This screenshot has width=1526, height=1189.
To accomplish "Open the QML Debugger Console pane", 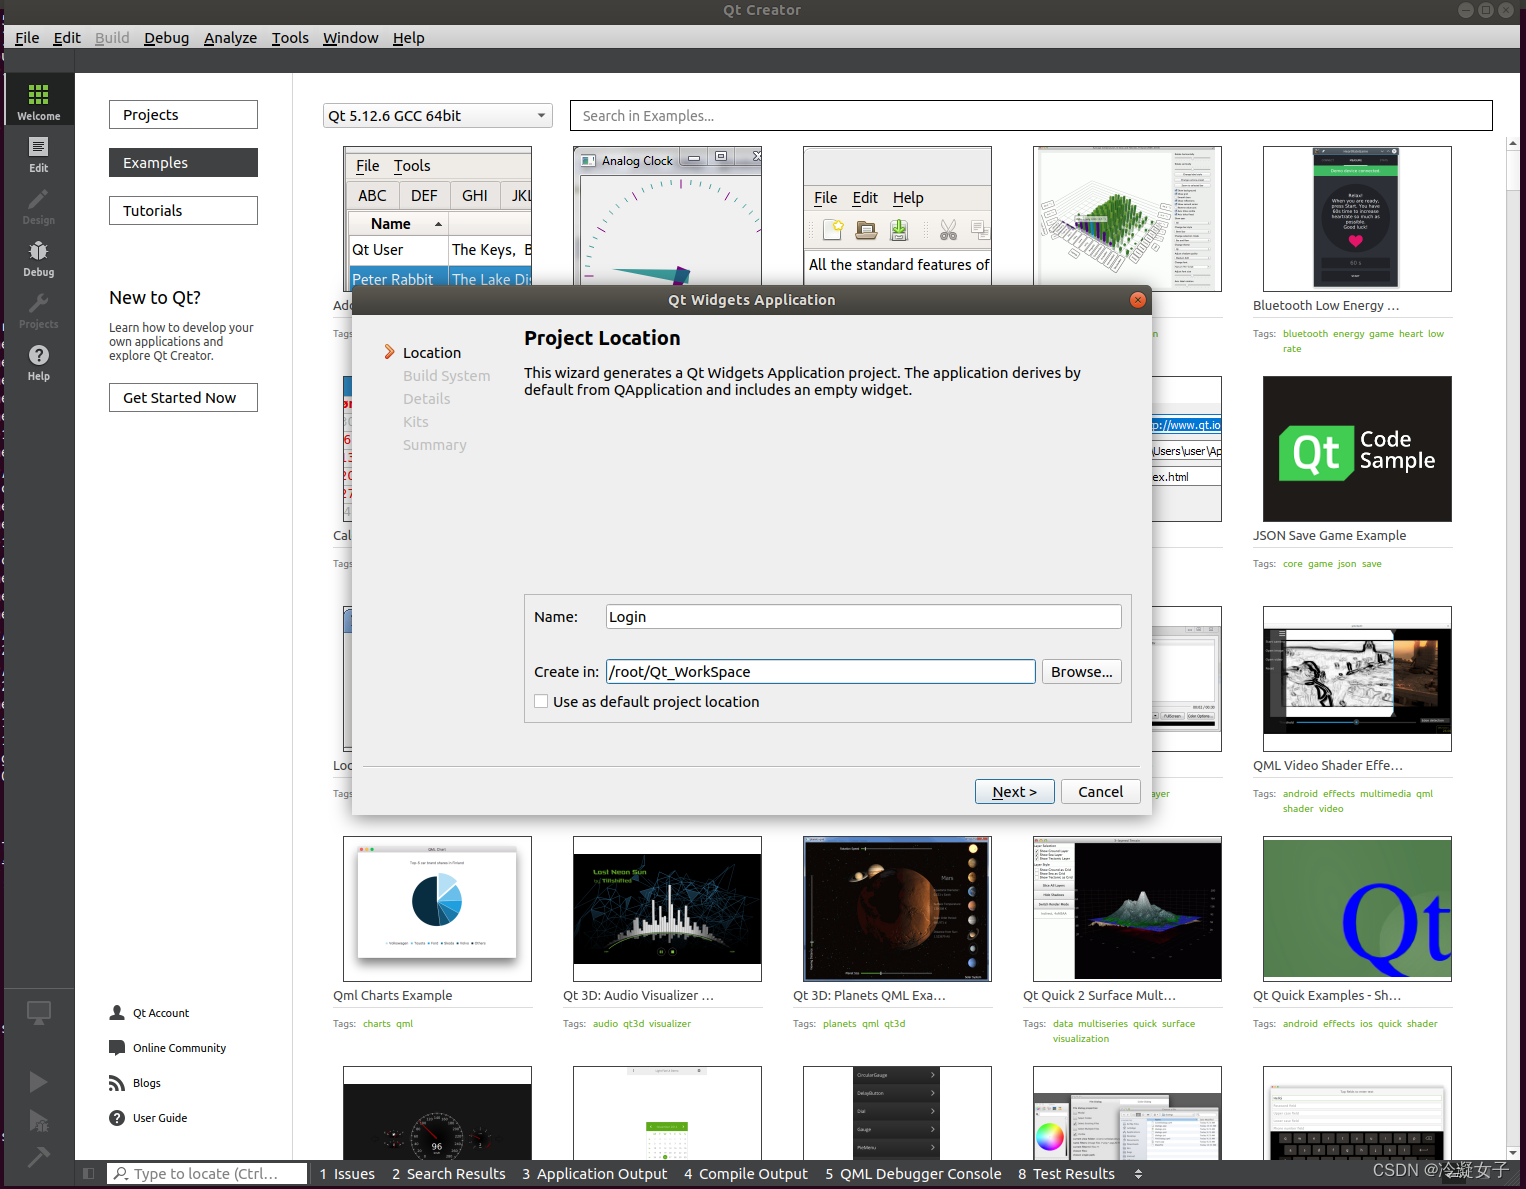I will (913, 1174).
